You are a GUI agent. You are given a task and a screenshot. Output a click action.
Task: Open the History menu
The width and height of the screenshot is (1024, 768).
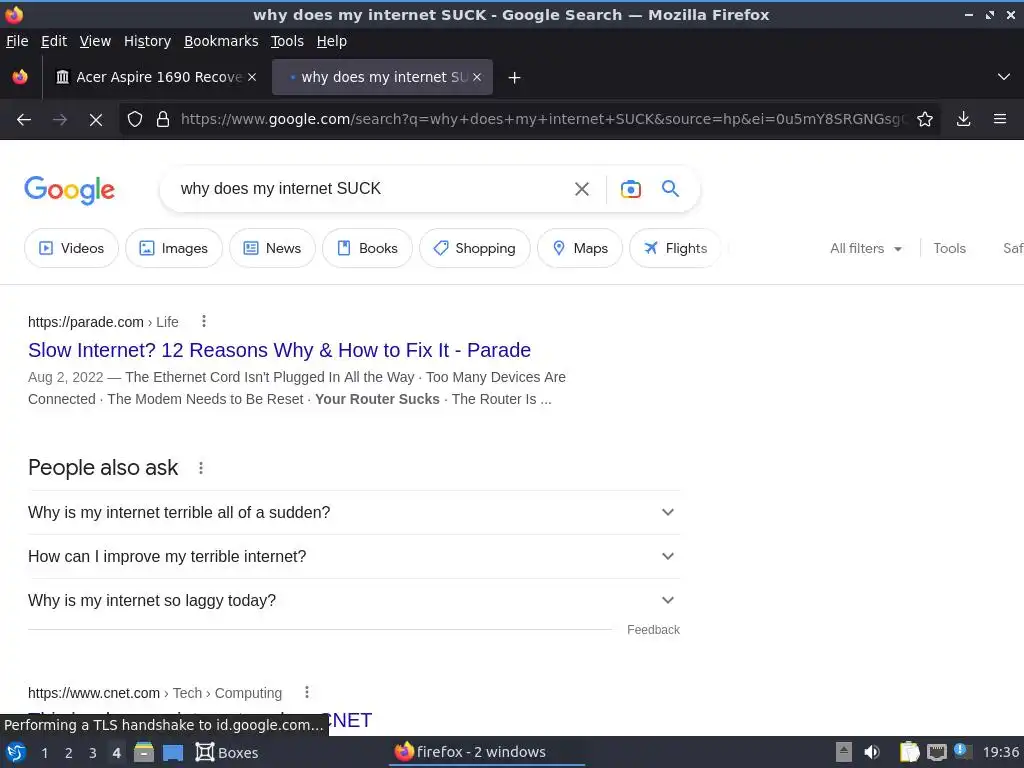point(148,41)
